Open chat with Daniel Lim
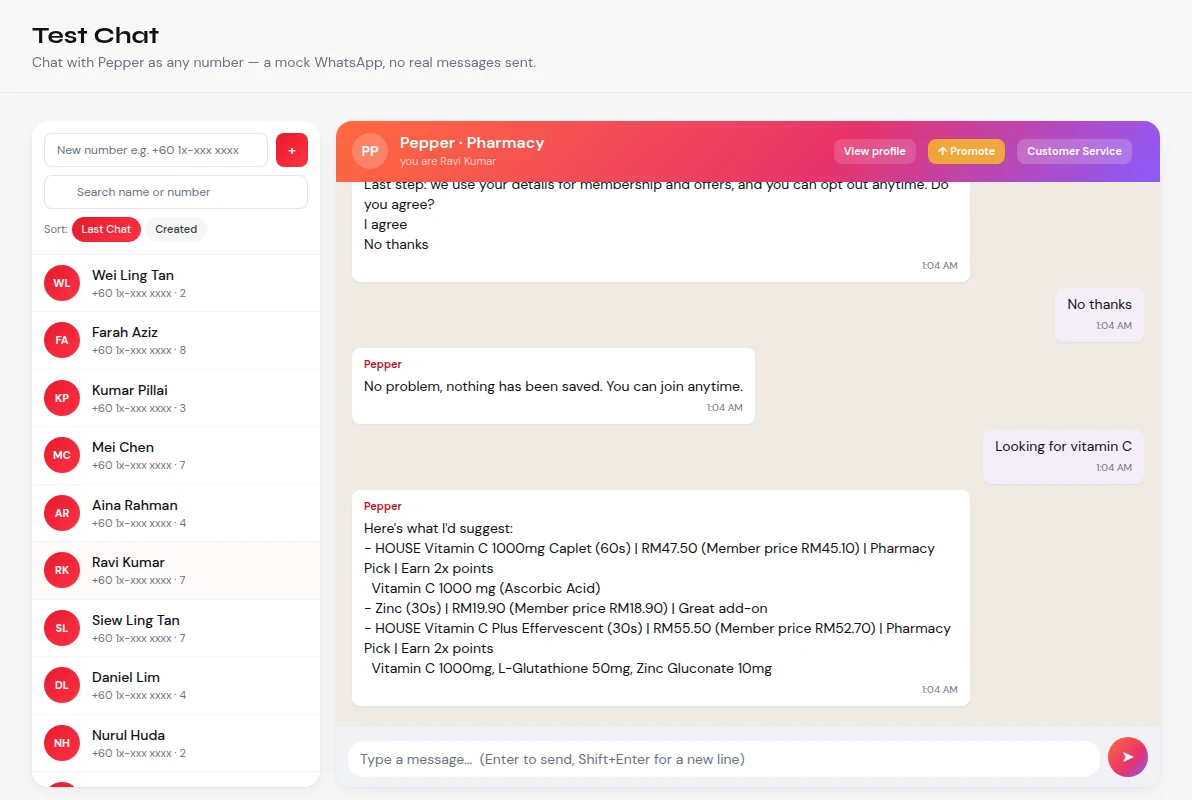Image resolution: width=1192 pixels, height=800 pixels. coord(176,684)
